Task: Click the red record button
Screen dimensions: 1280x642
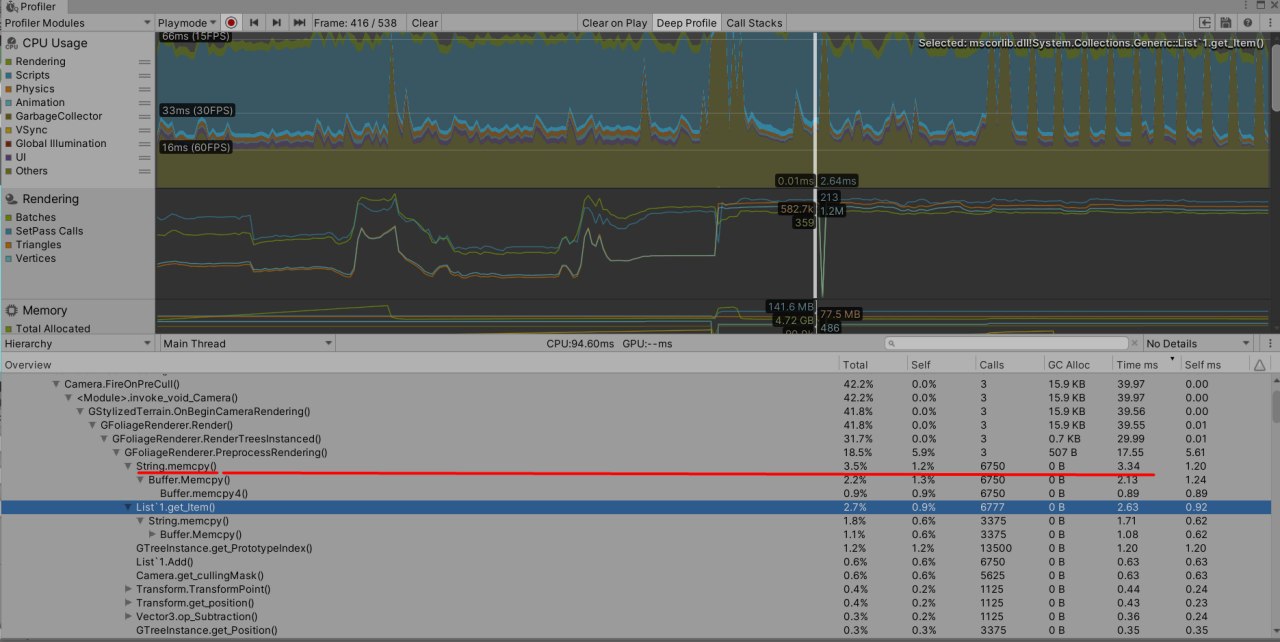Action: (231, 22)
